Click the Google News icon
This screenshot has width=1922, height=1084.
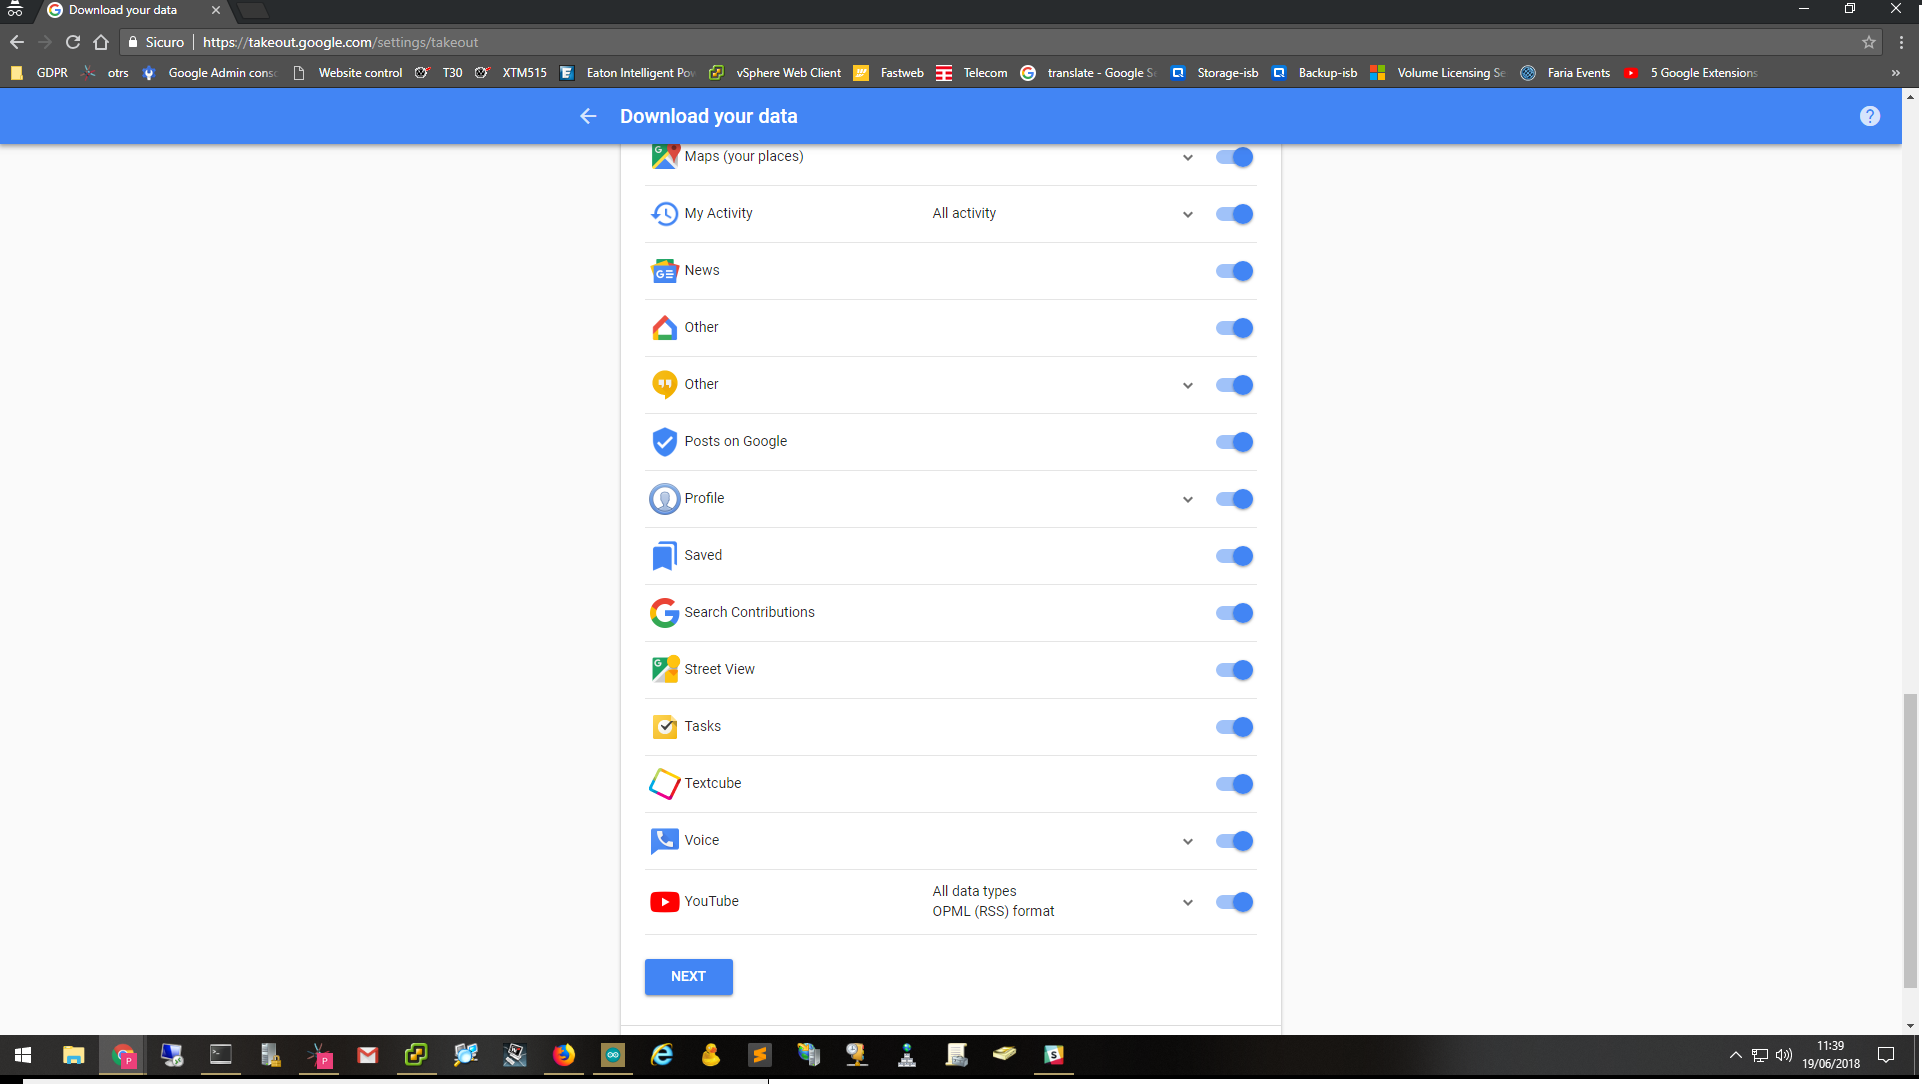[x=664, y=271]
